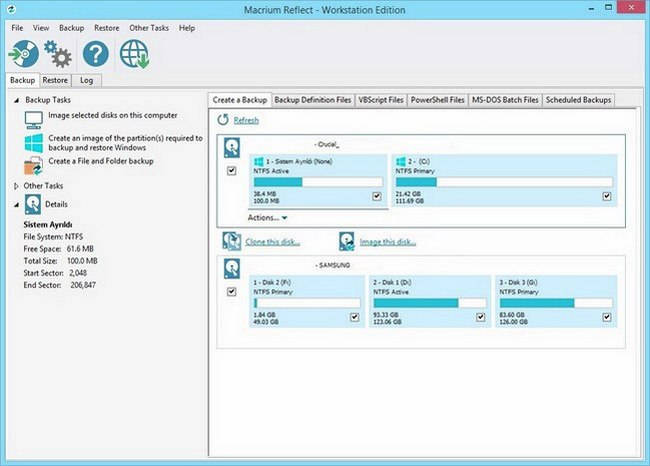Click the Refresh icon in Create a Backup
Viewport: 650px width, 466px height.
click(224, 120)
